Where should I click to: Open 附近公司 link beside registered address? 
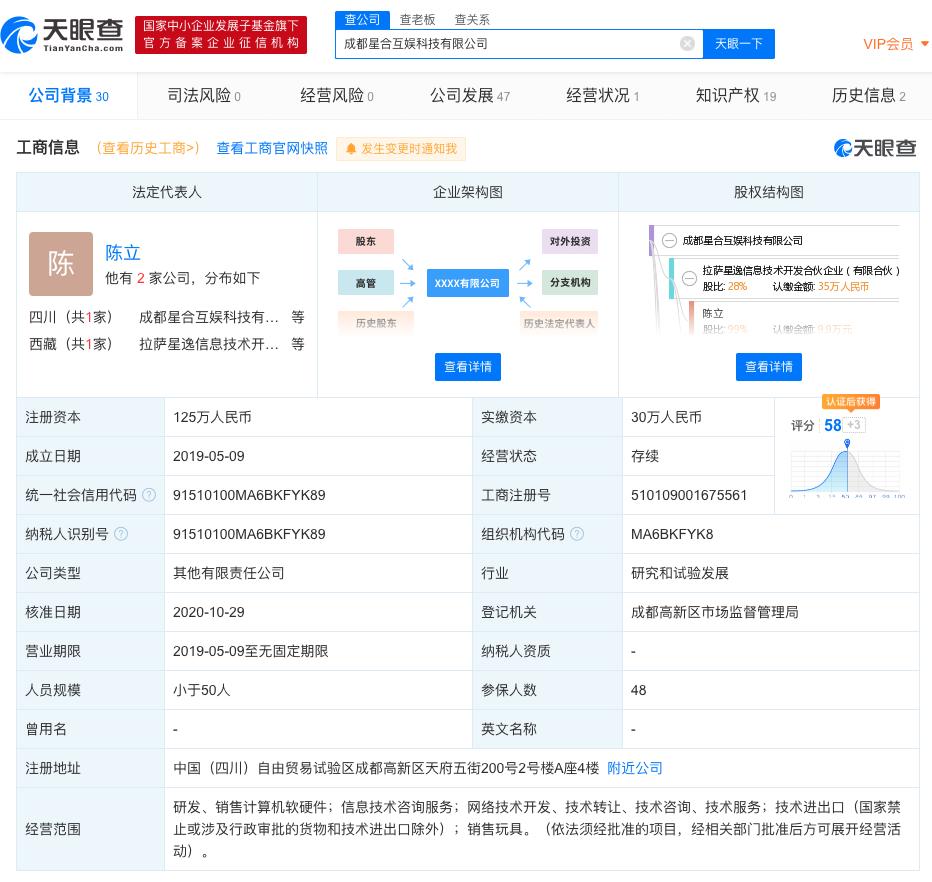coord(635,768)
